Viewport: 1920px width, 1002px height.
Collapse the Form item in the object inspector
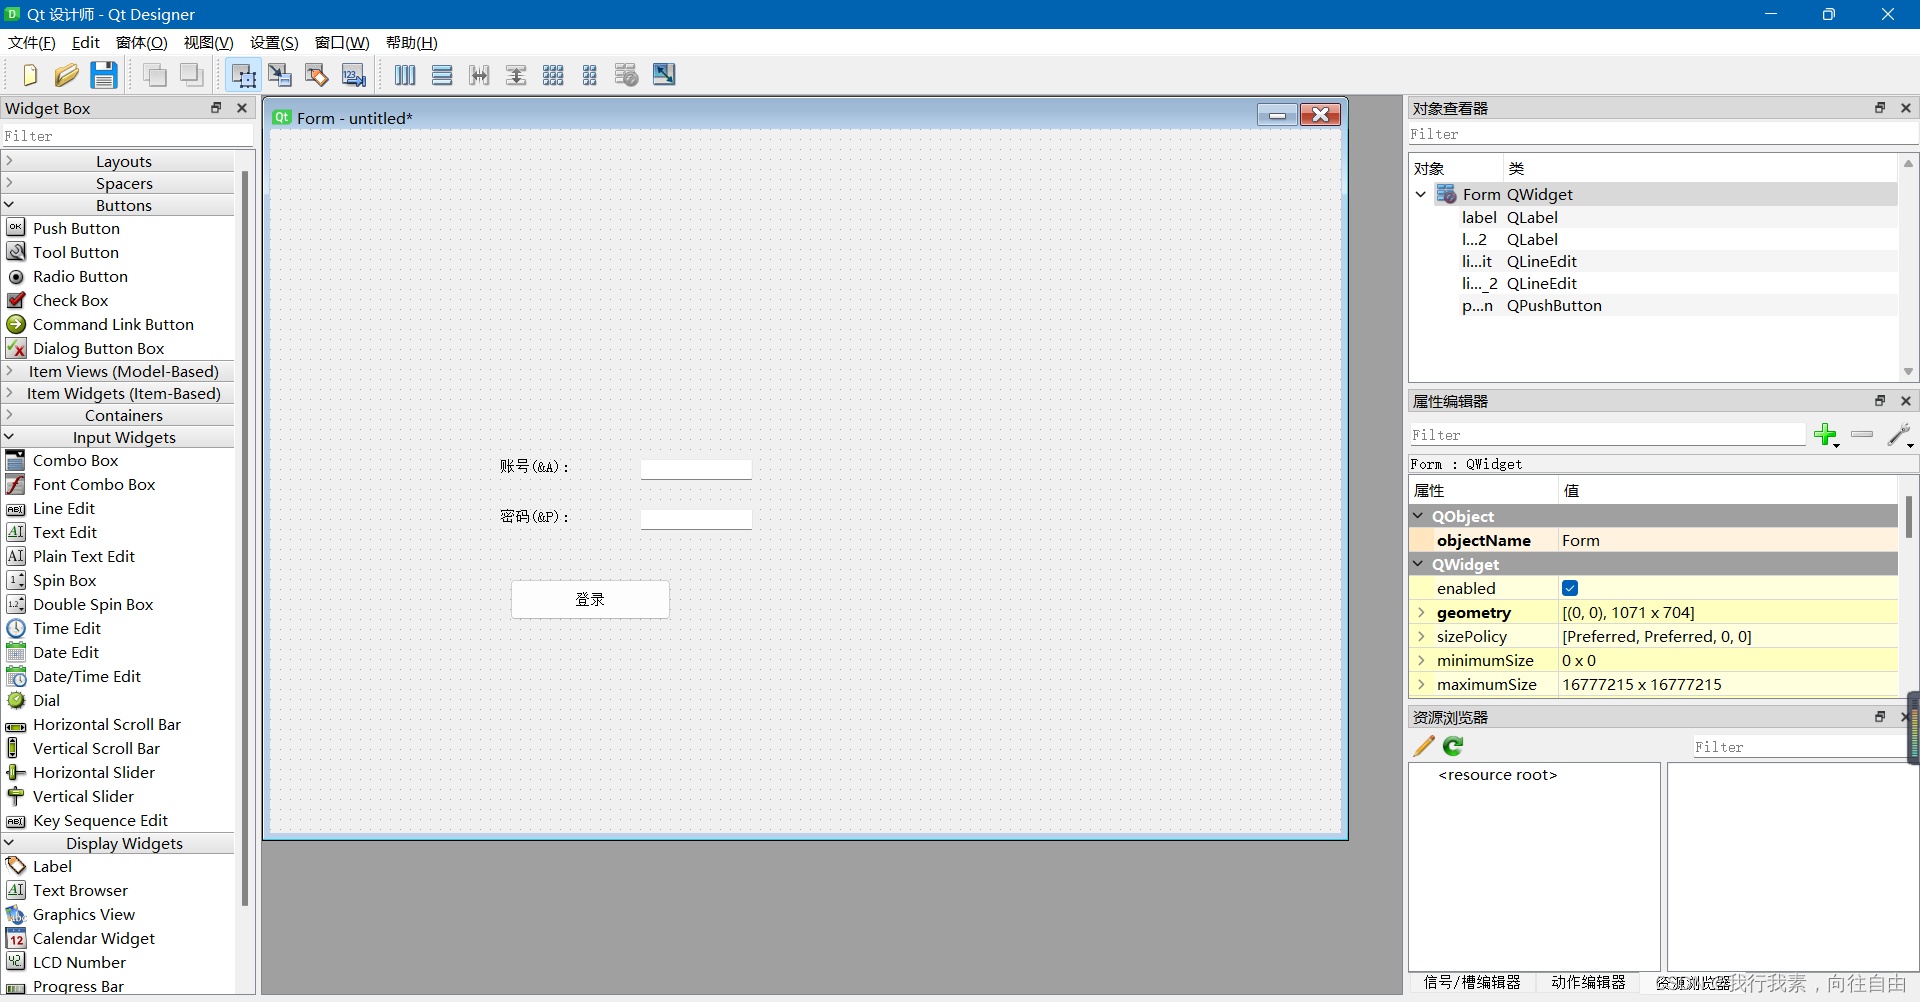pyautogui.click(x=1421, y=194)
